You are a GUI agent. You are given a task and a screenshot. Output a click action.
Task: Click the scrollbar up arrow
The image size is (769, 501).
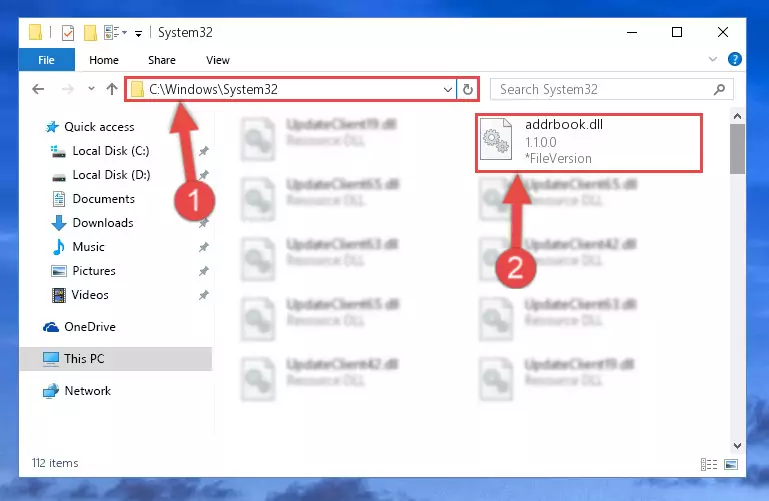(x=737, y=116)
